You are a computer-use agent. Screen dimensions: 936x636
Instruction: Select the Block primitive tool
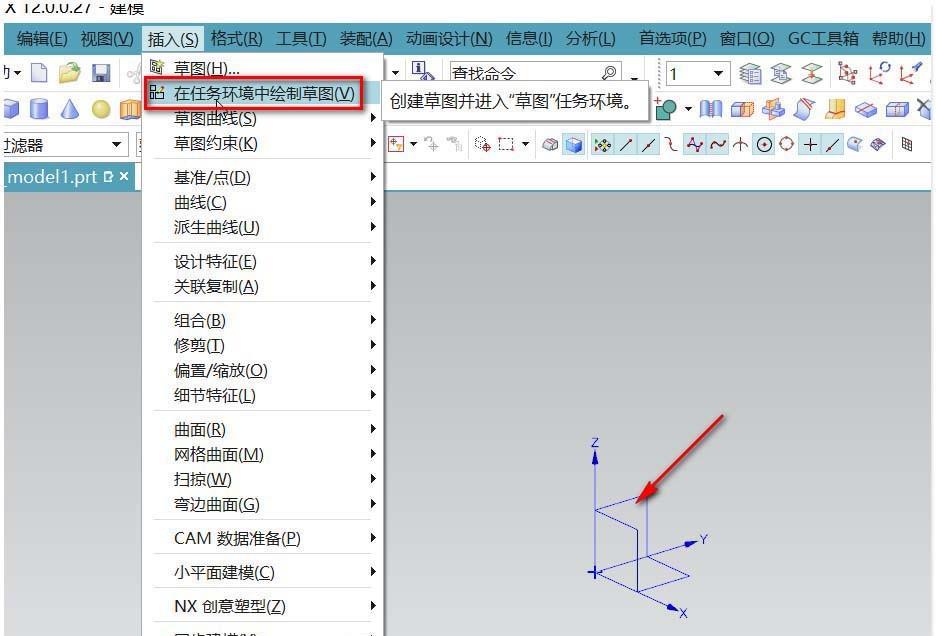click(10, 110)
